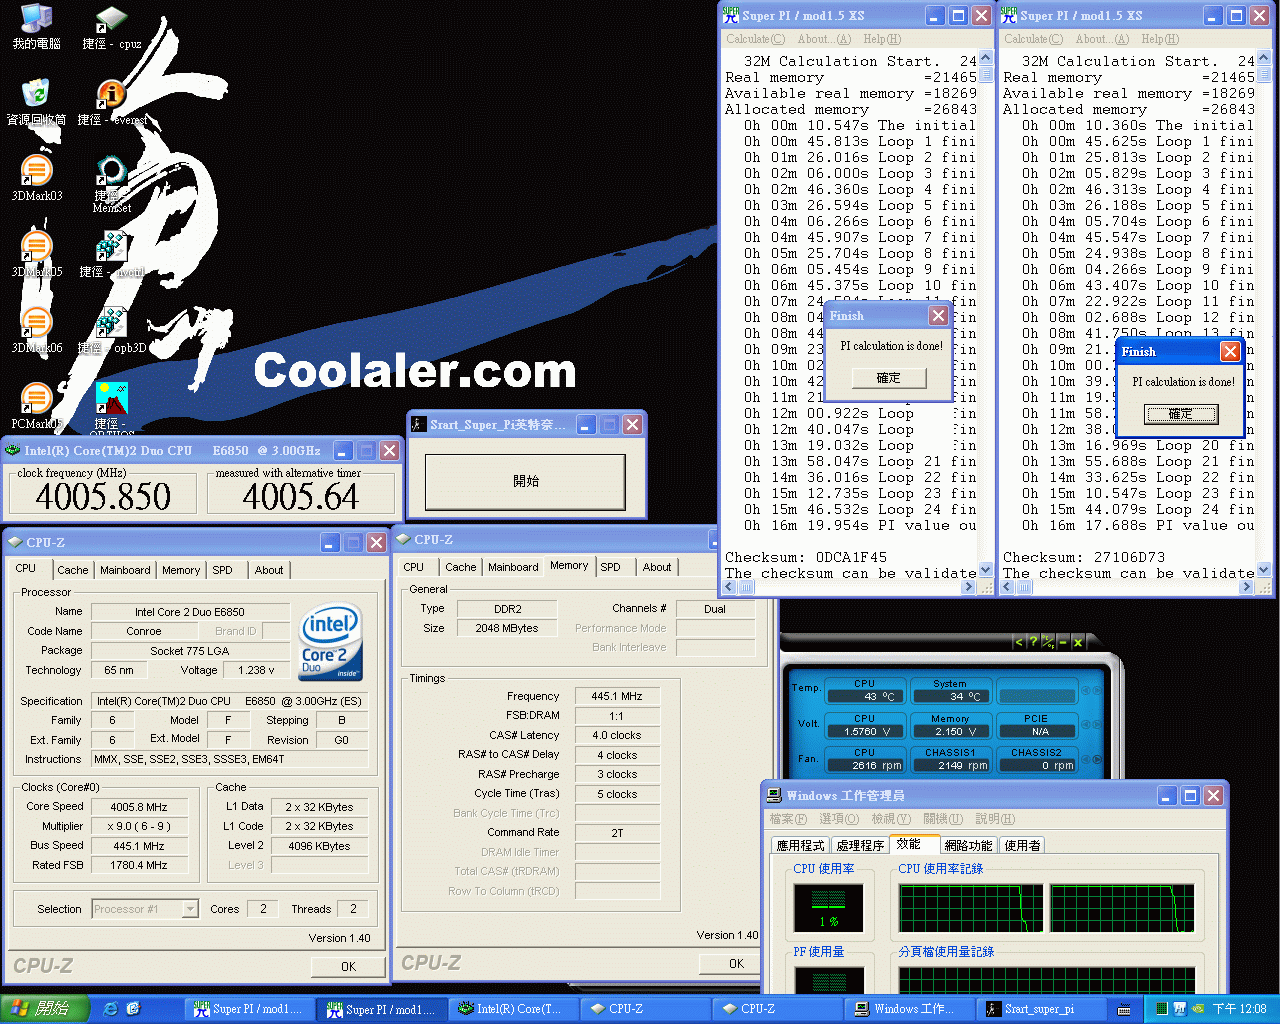The image size is (1280, 1024).
Task: Click the Srart_super_pi taskbar button
Action: [x=1040, y=1009]
